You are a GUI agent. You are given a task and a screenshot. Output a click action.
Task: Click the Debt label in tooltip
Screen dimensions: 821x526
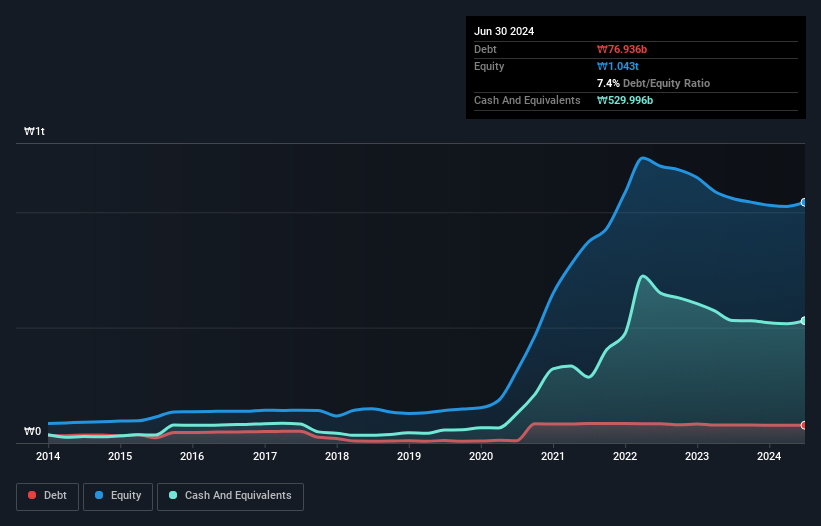click(485, 49)
